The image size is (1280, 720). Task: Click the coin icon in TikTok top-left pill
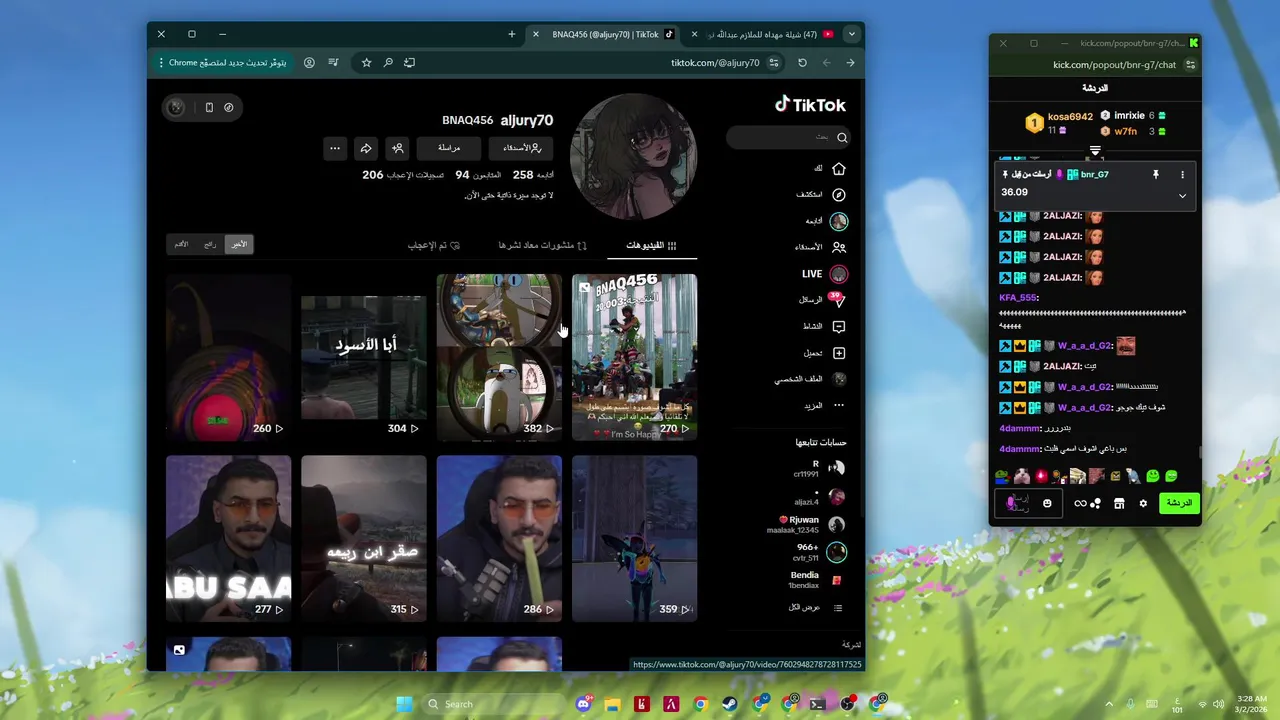(x=229, y=107)
